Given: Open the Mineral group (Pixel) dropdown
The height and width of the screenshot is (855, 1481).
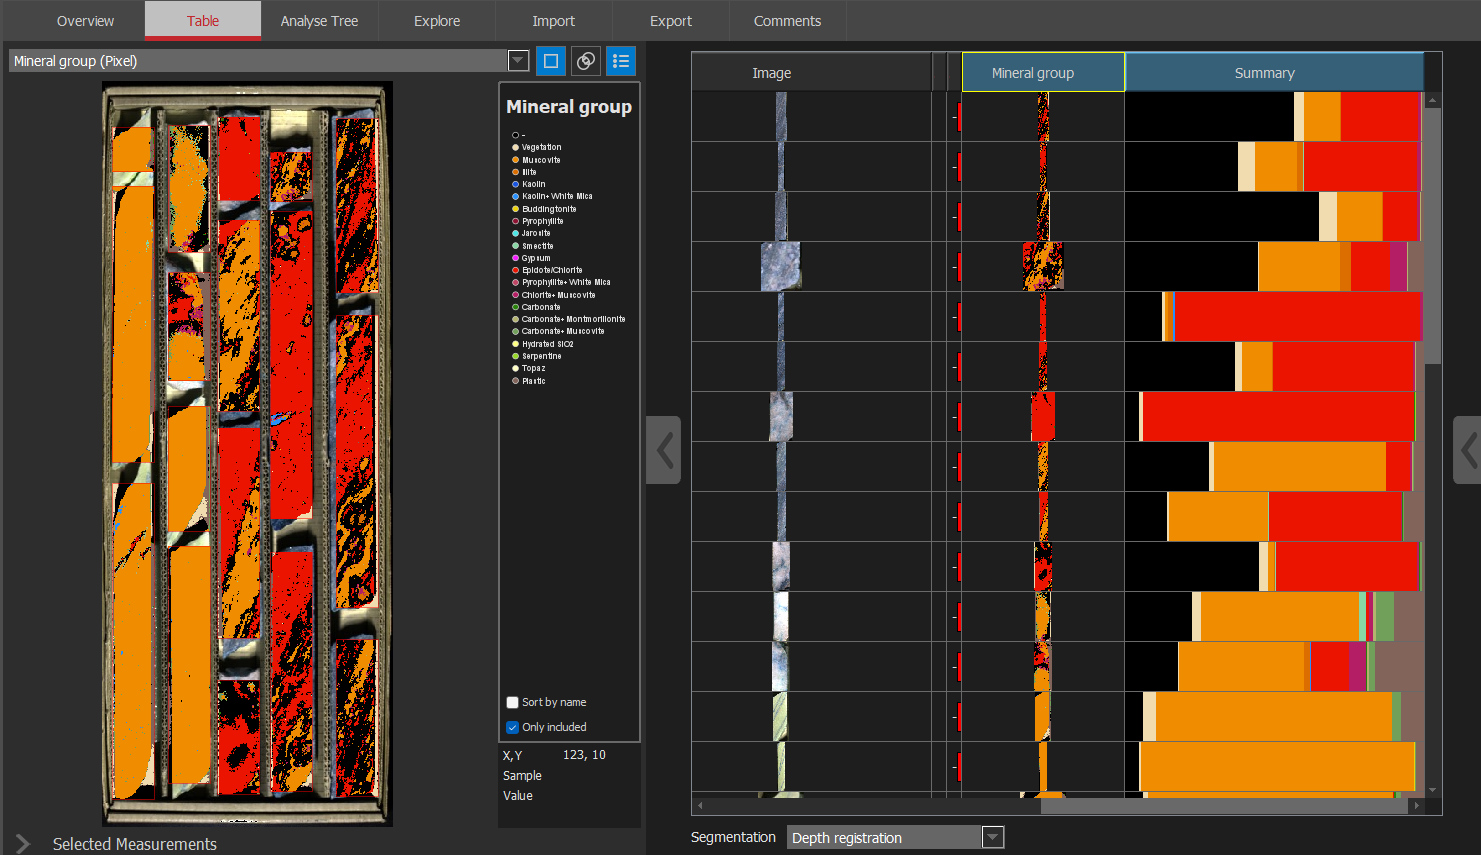Looking at the screenshot, I should point(518,61).
